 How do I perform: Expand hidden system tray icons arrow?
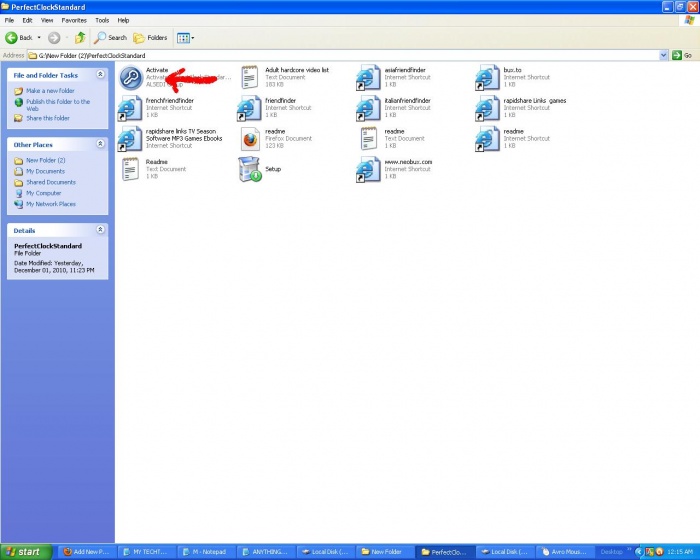639,552
